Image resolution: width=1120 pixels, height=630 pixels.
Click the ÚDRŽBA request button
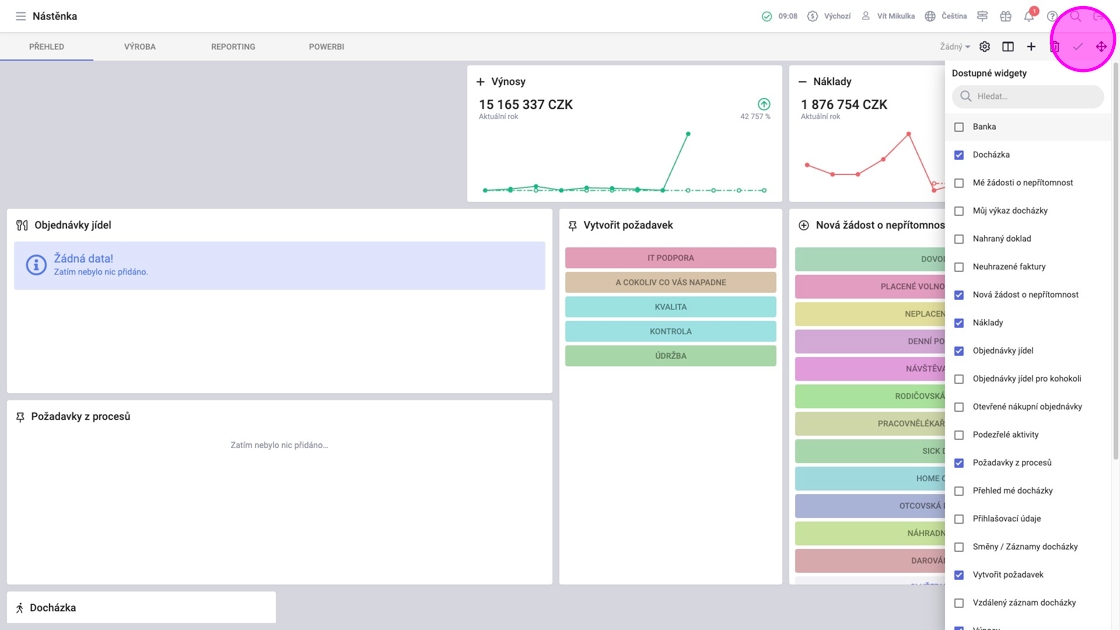click(671, 356)
